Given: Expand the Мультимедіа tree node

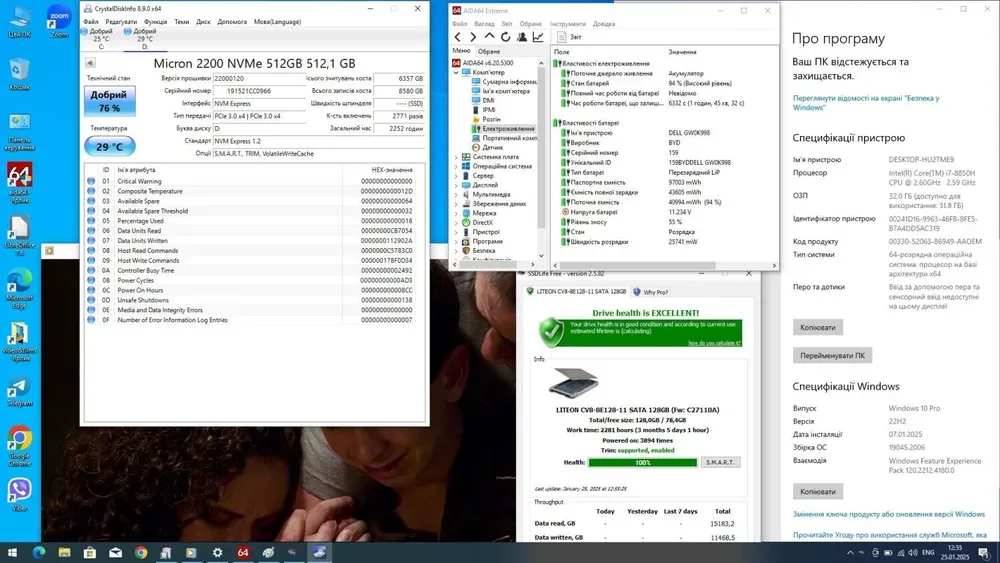Looking at the screenshot, I should pos(456,194).
